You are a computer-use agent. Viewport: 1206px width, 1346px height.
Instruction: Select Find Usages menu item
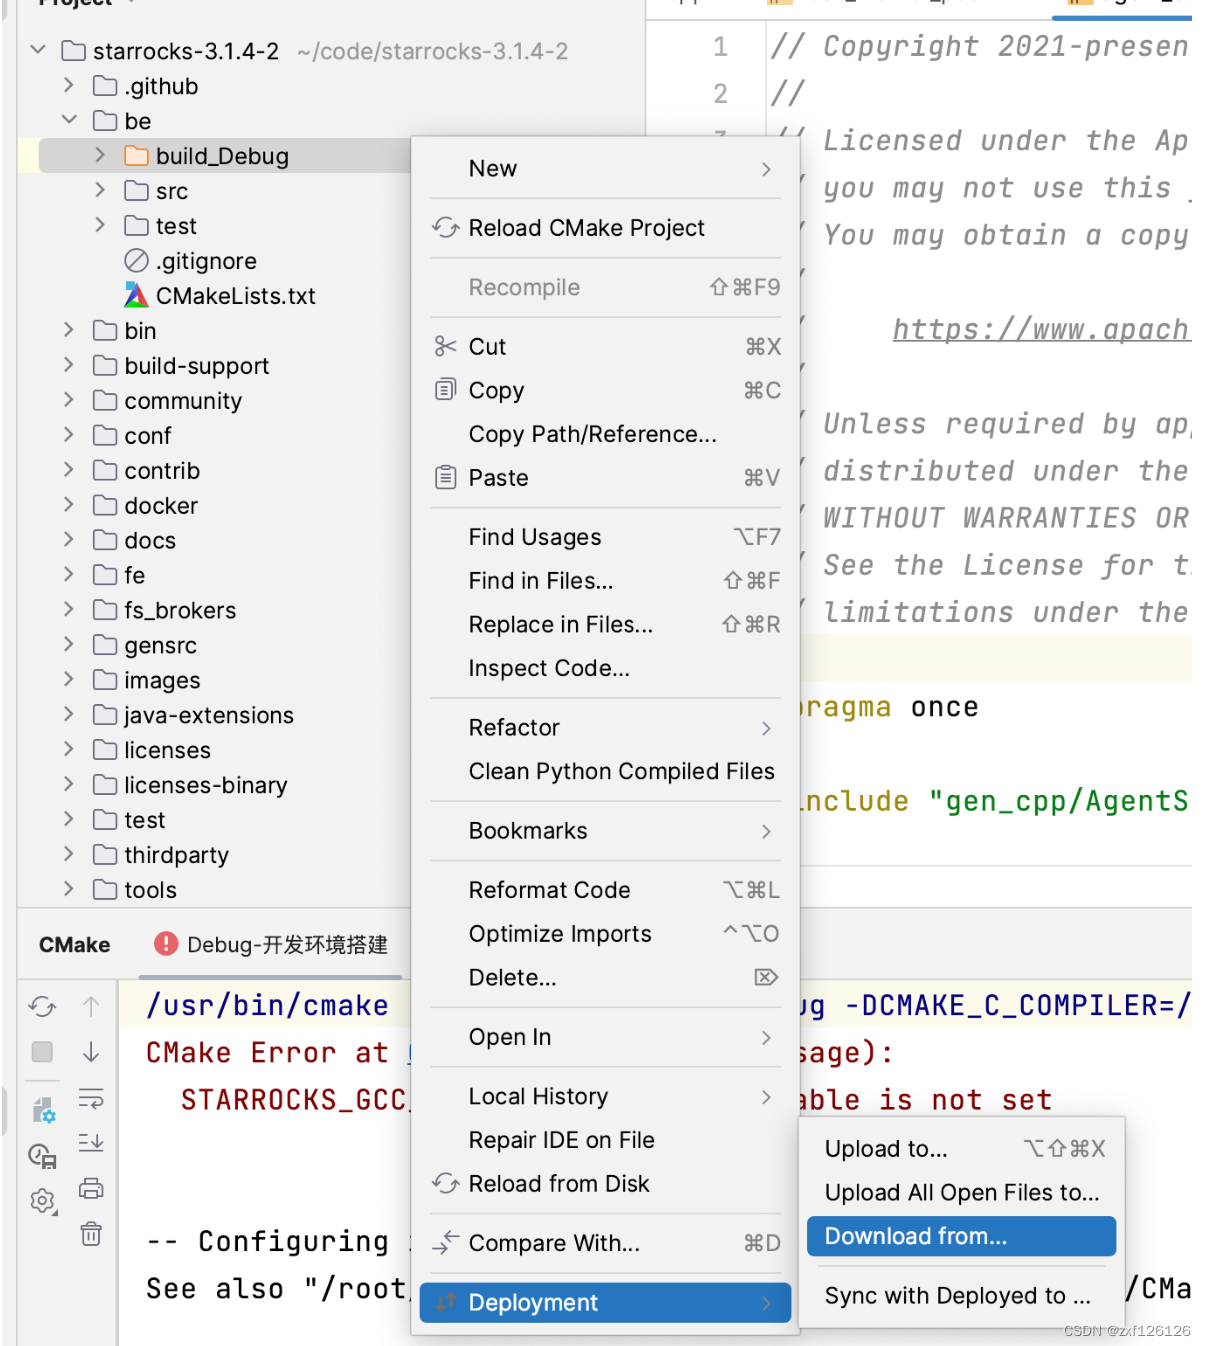605,537
